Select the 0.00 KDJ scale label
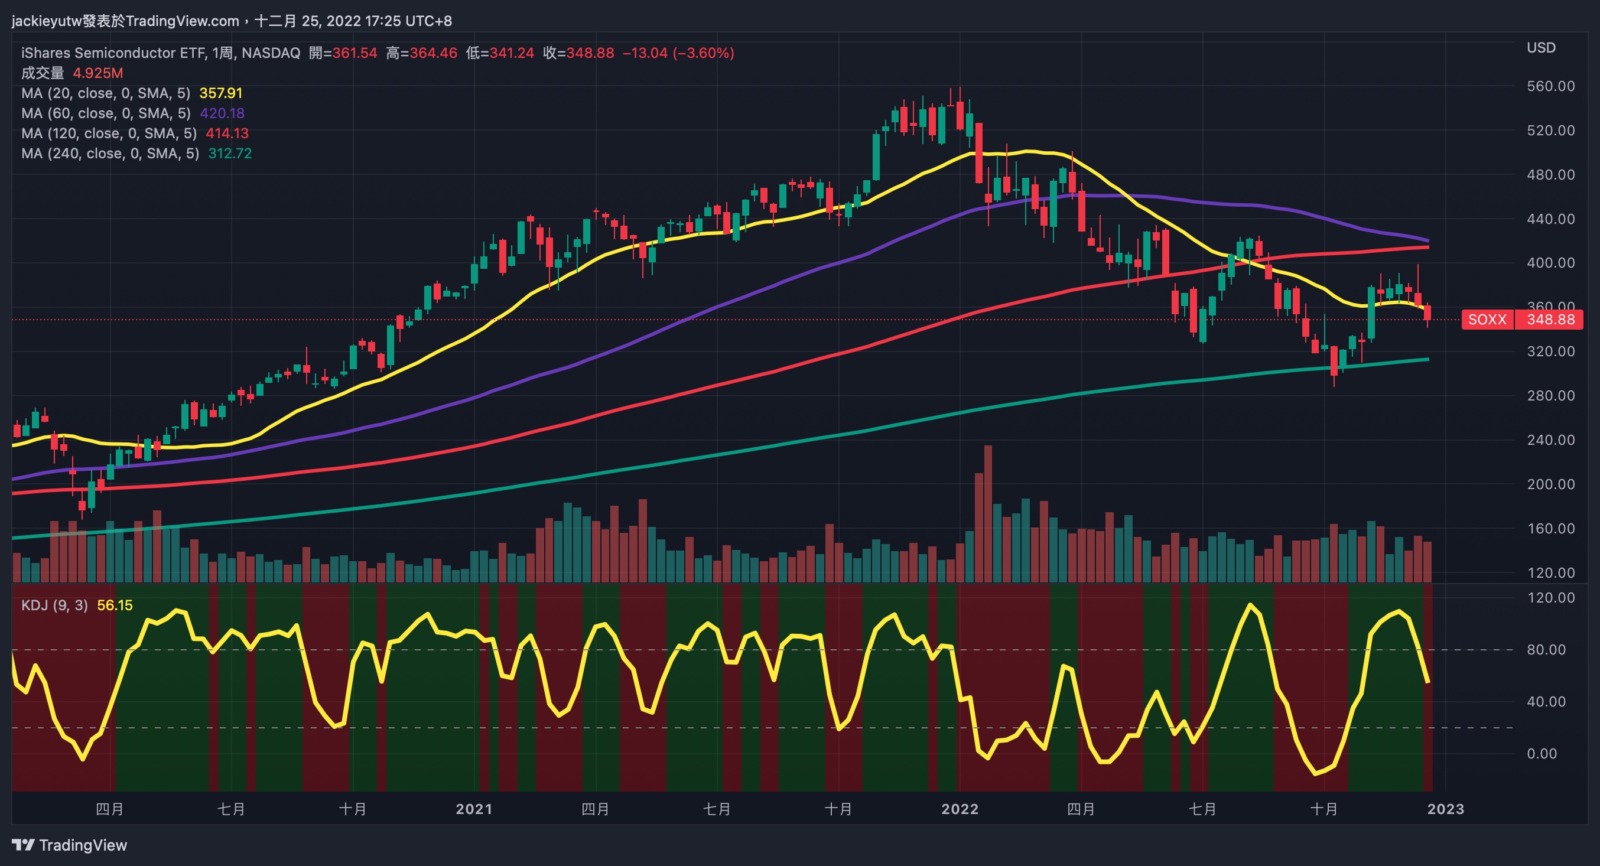1600x866 pixels. [1542, 754]
